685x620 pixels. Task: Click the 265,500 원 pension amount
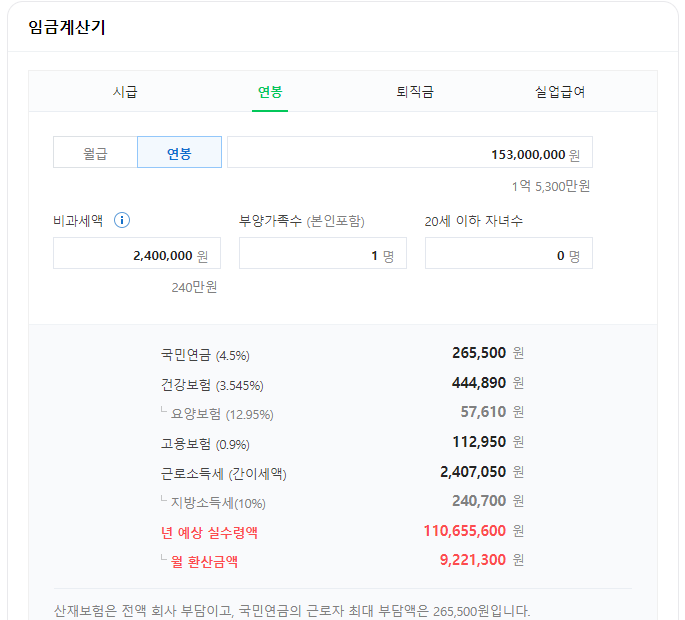point(488,353)
